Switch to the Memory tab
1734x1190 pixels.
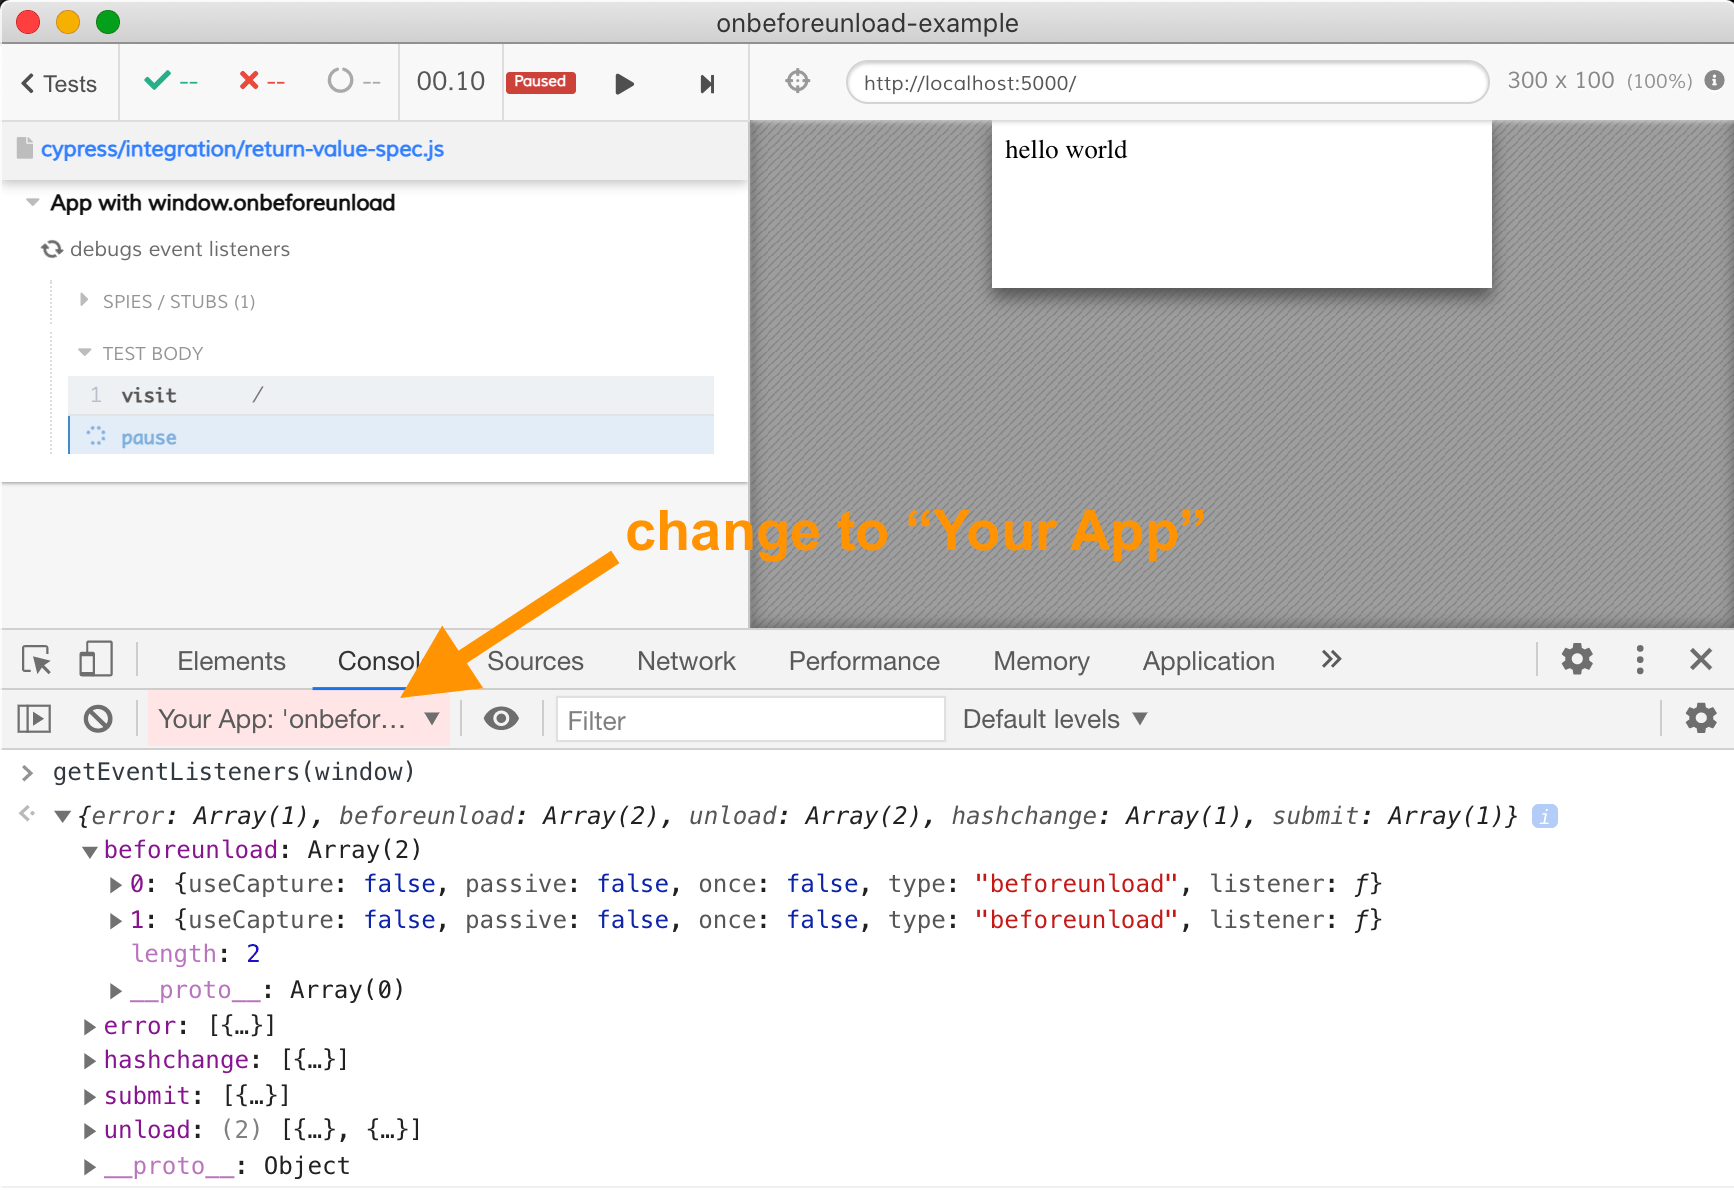pos(1041,661)
